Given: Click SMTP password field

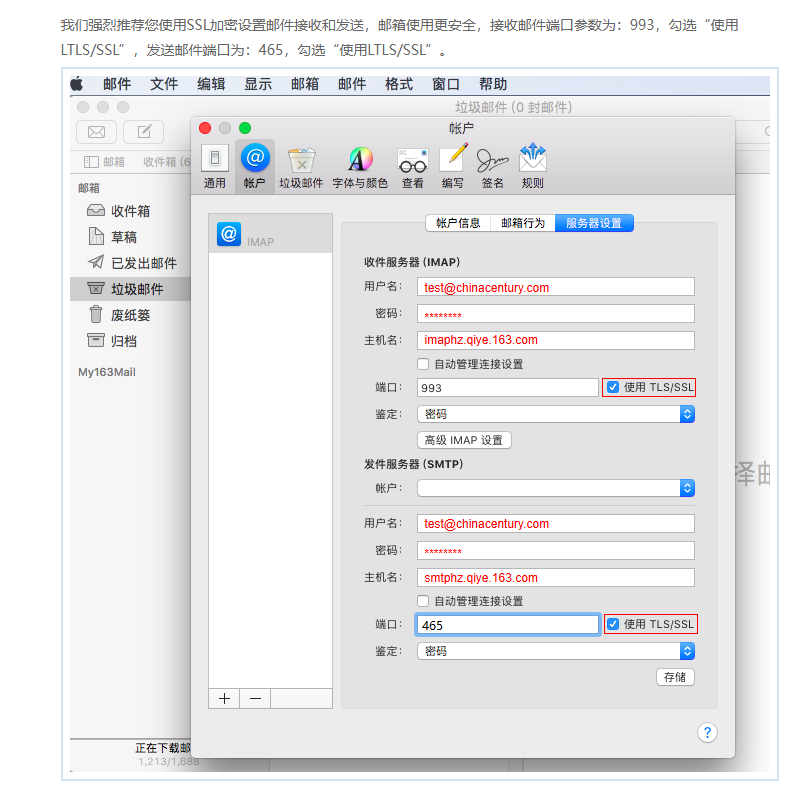Looking at the screenshot, I should [x=556, y=550].
